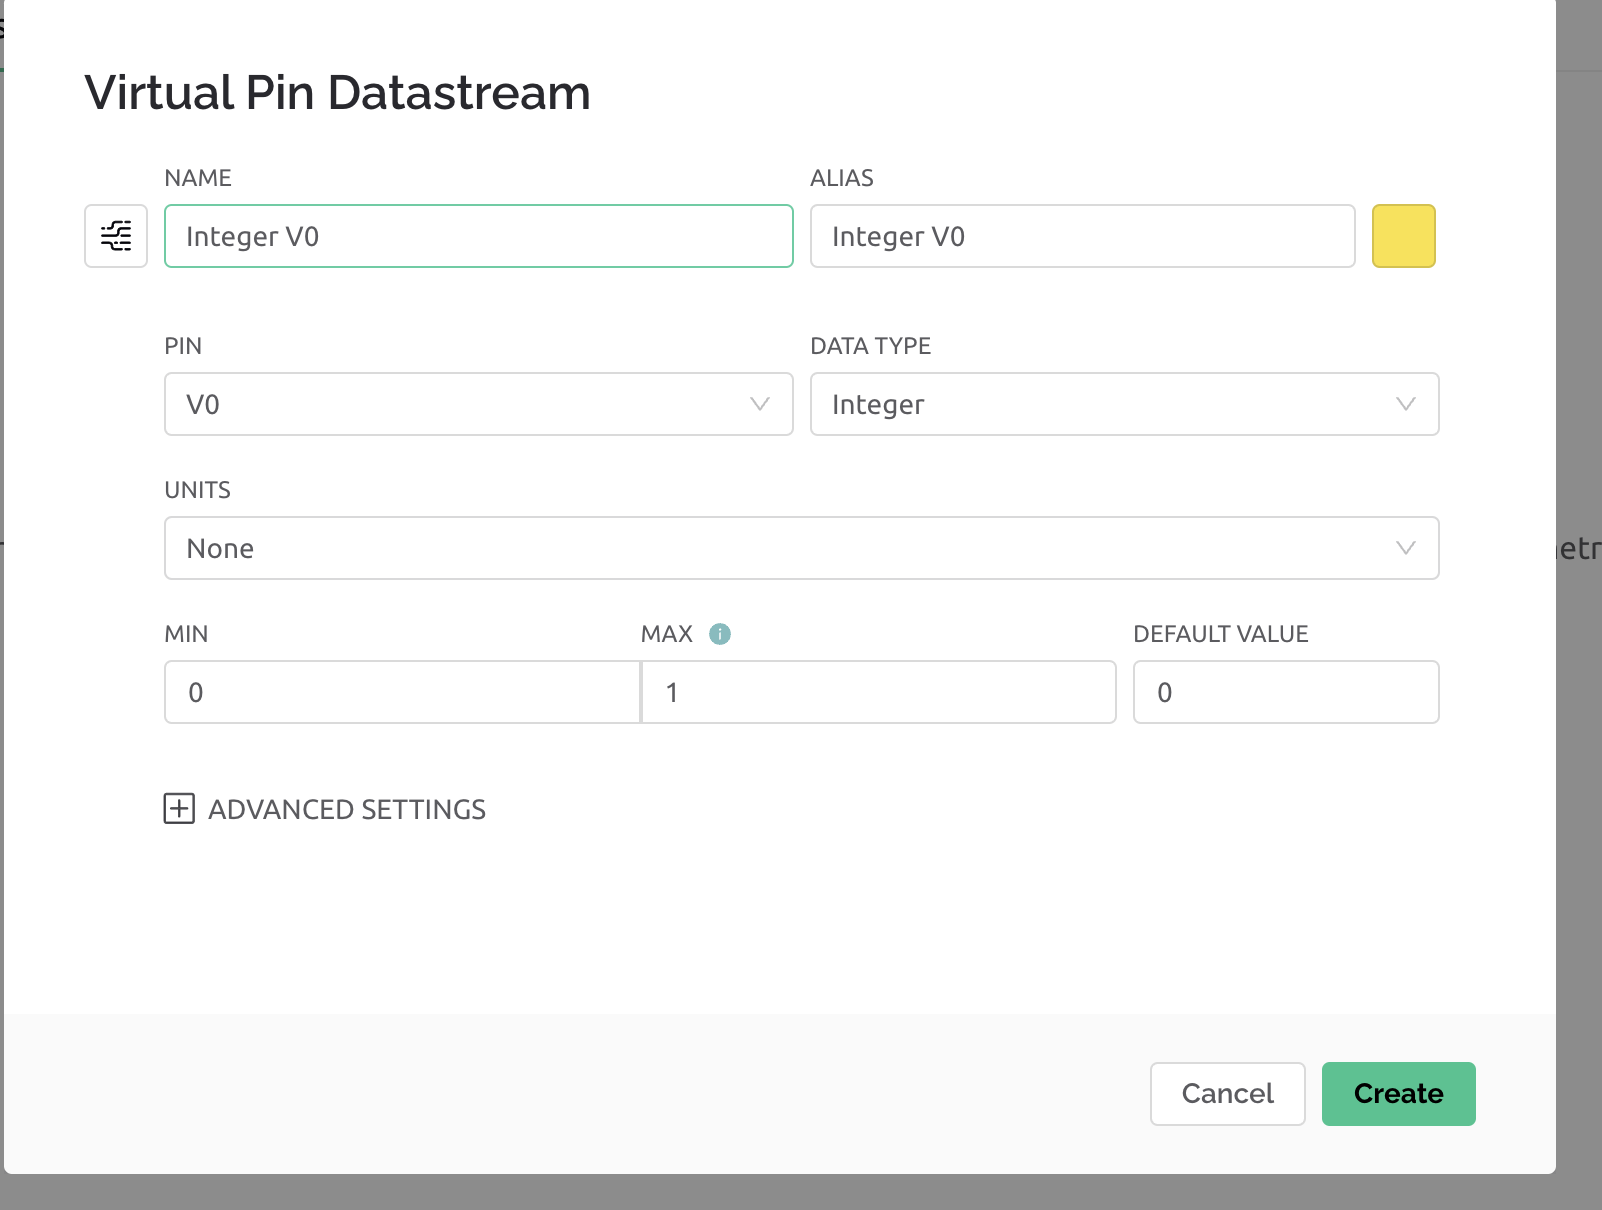
Task: Focus the Alias input field
Action: [1082, 236]
